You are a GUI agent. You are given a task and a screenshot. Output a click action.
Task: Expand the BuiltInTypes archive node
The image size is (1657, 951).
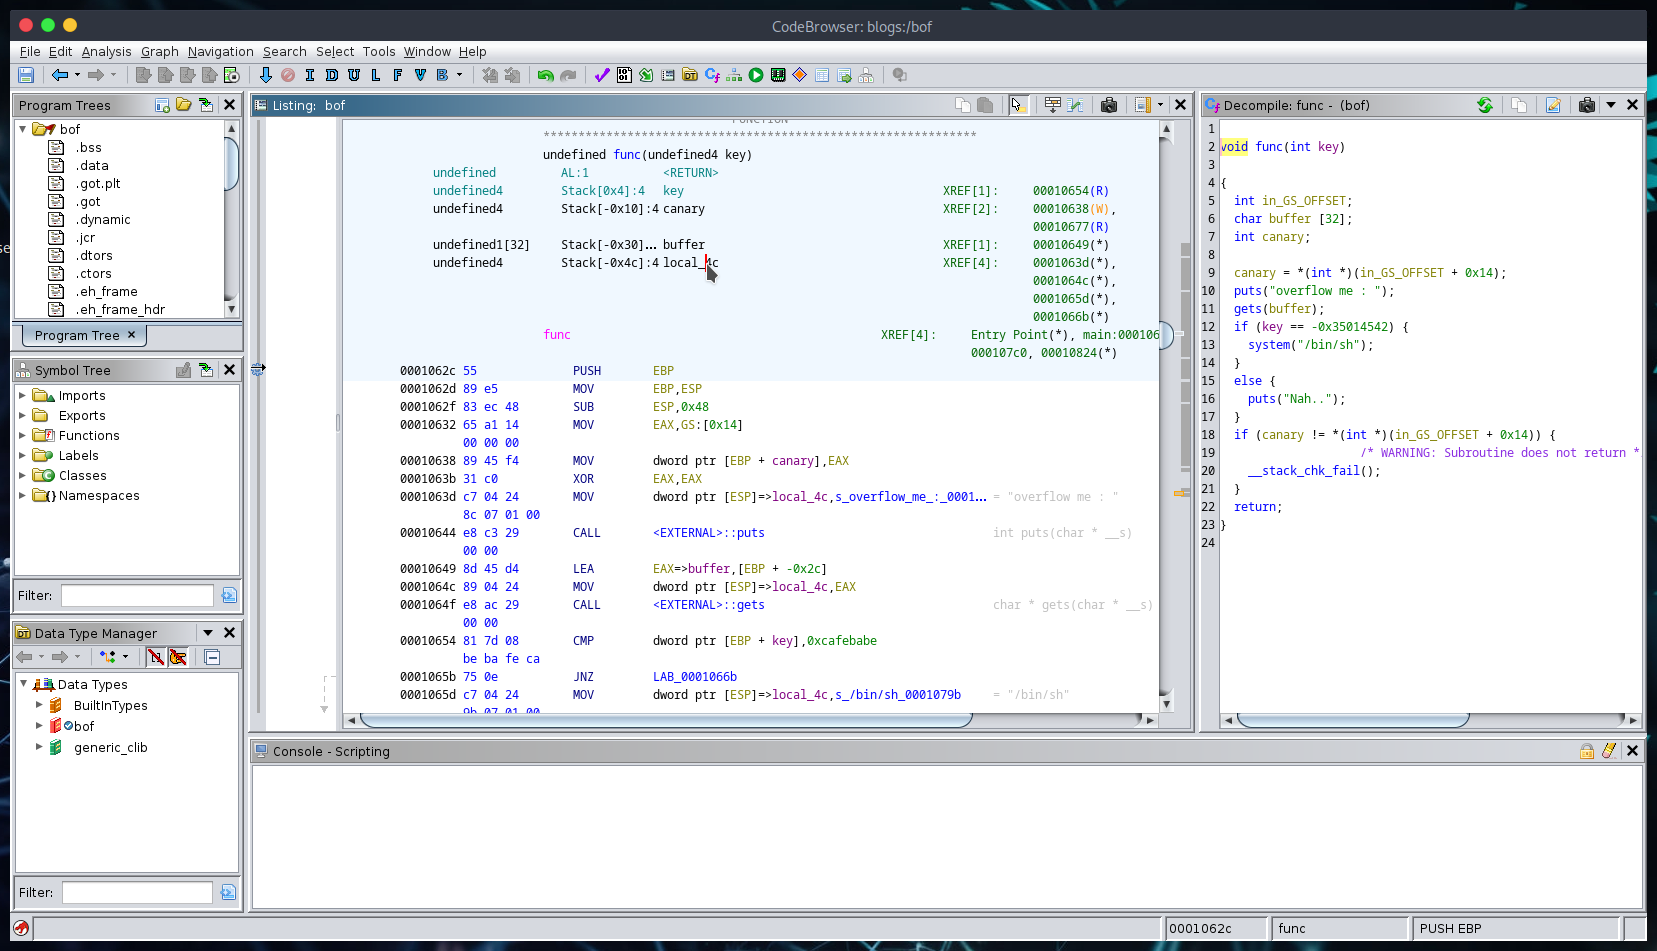click(39, 705)
